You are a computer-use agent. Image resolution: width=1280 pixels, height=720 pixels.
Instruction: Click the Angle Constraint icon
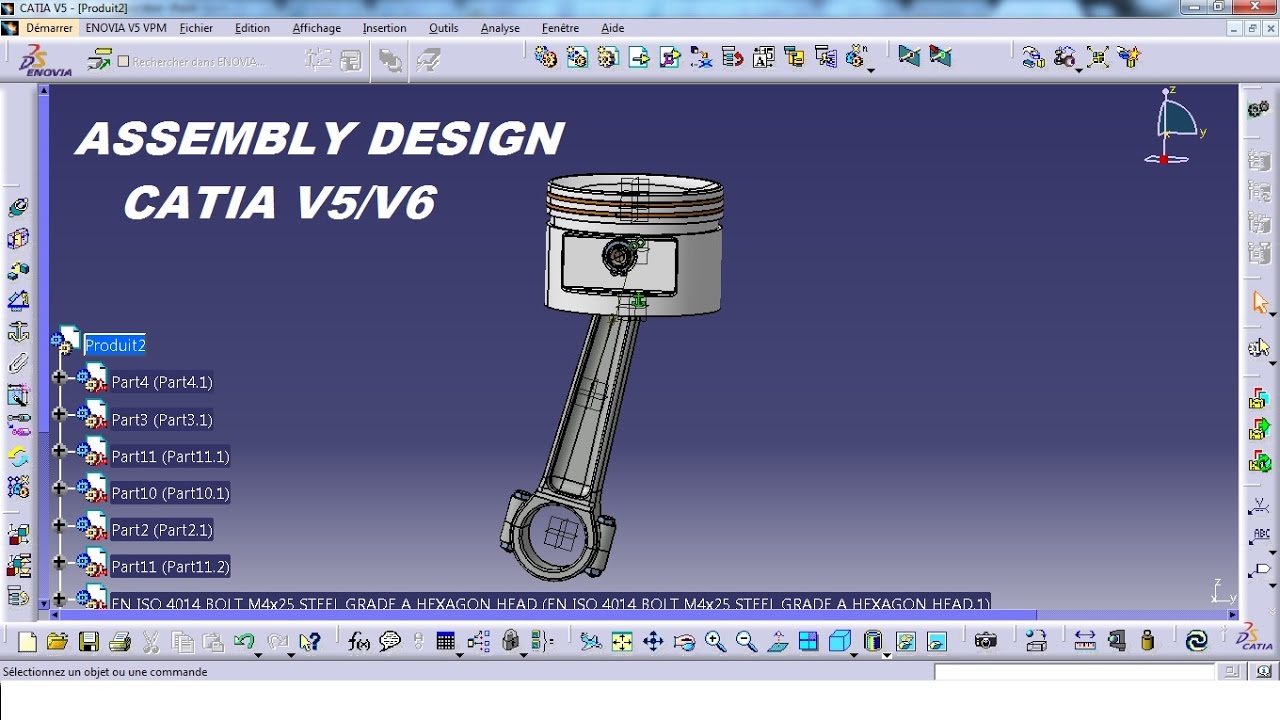coord(18,301)
